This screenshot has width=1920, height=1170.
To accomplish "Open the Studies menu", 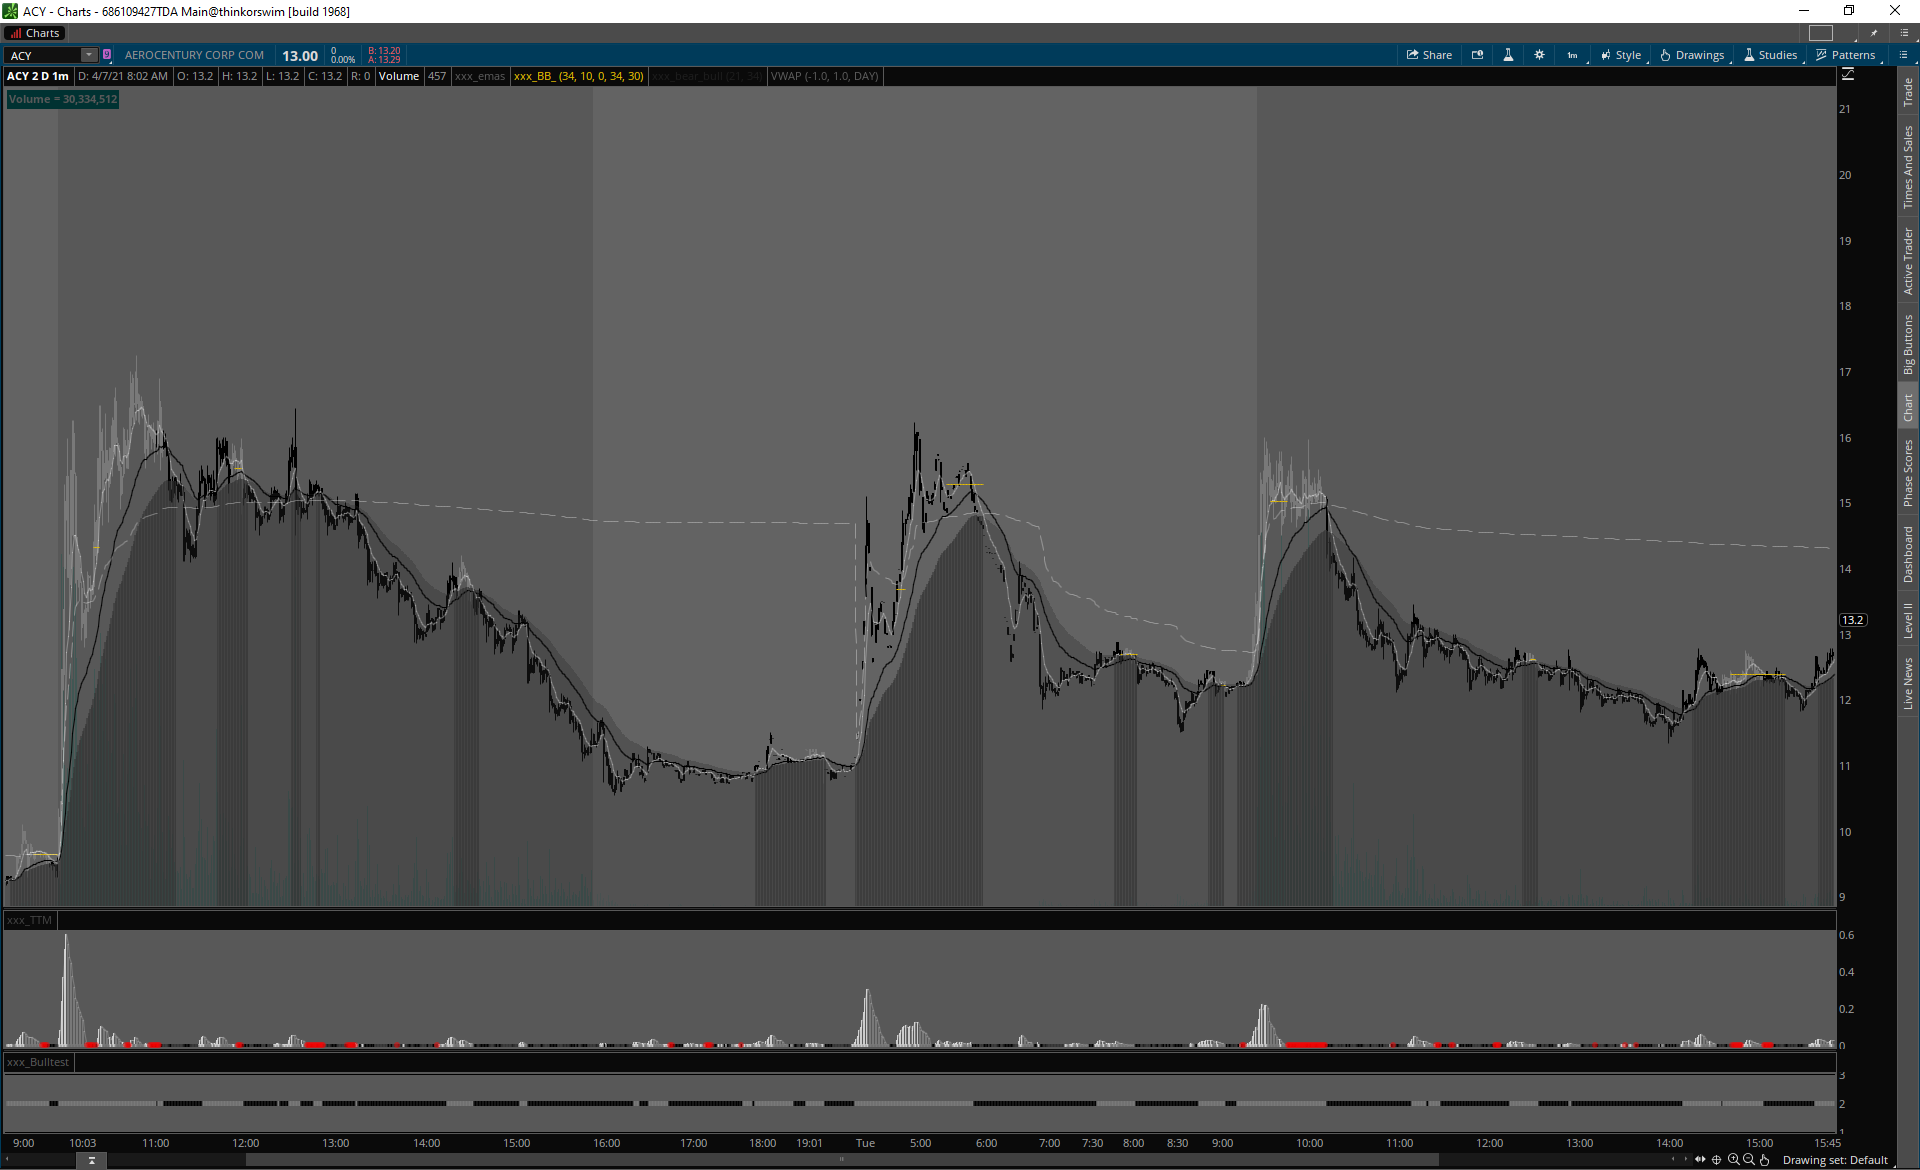I will (x=1770, y=55).
